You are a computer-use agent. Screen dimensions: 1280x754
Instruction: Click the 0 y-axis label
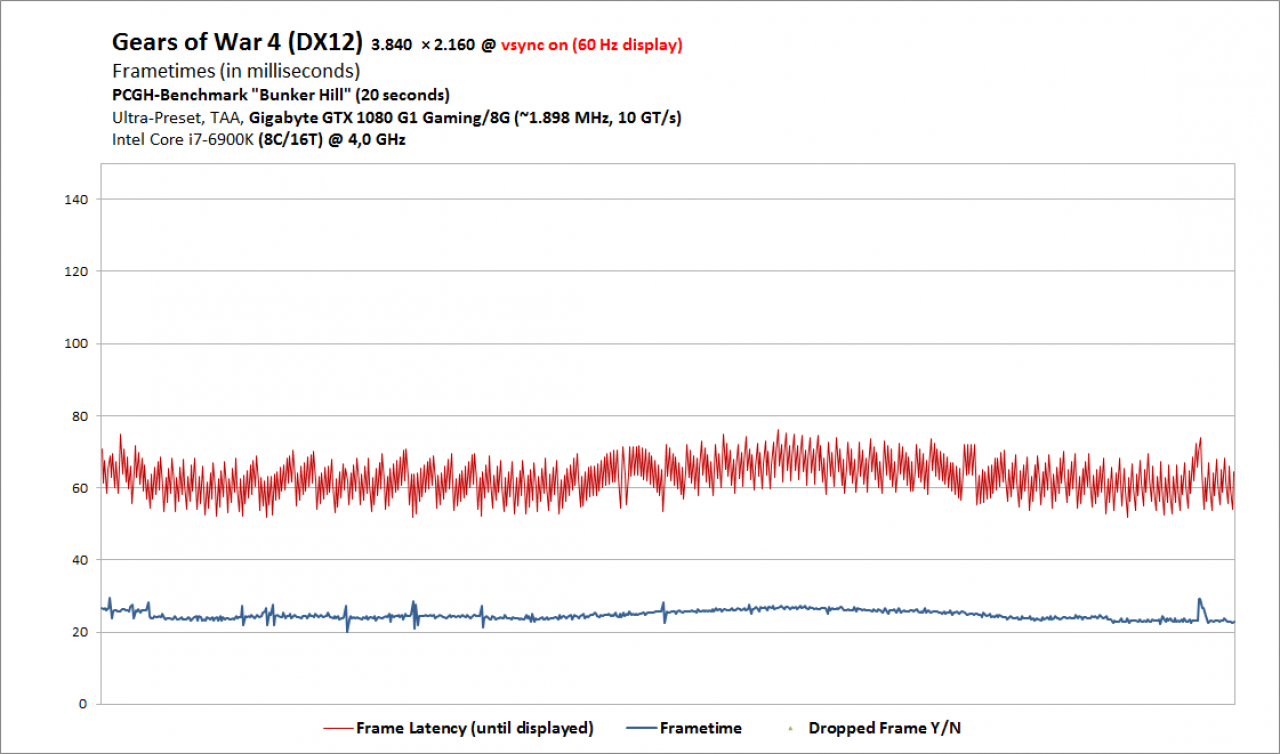[85, 704]
